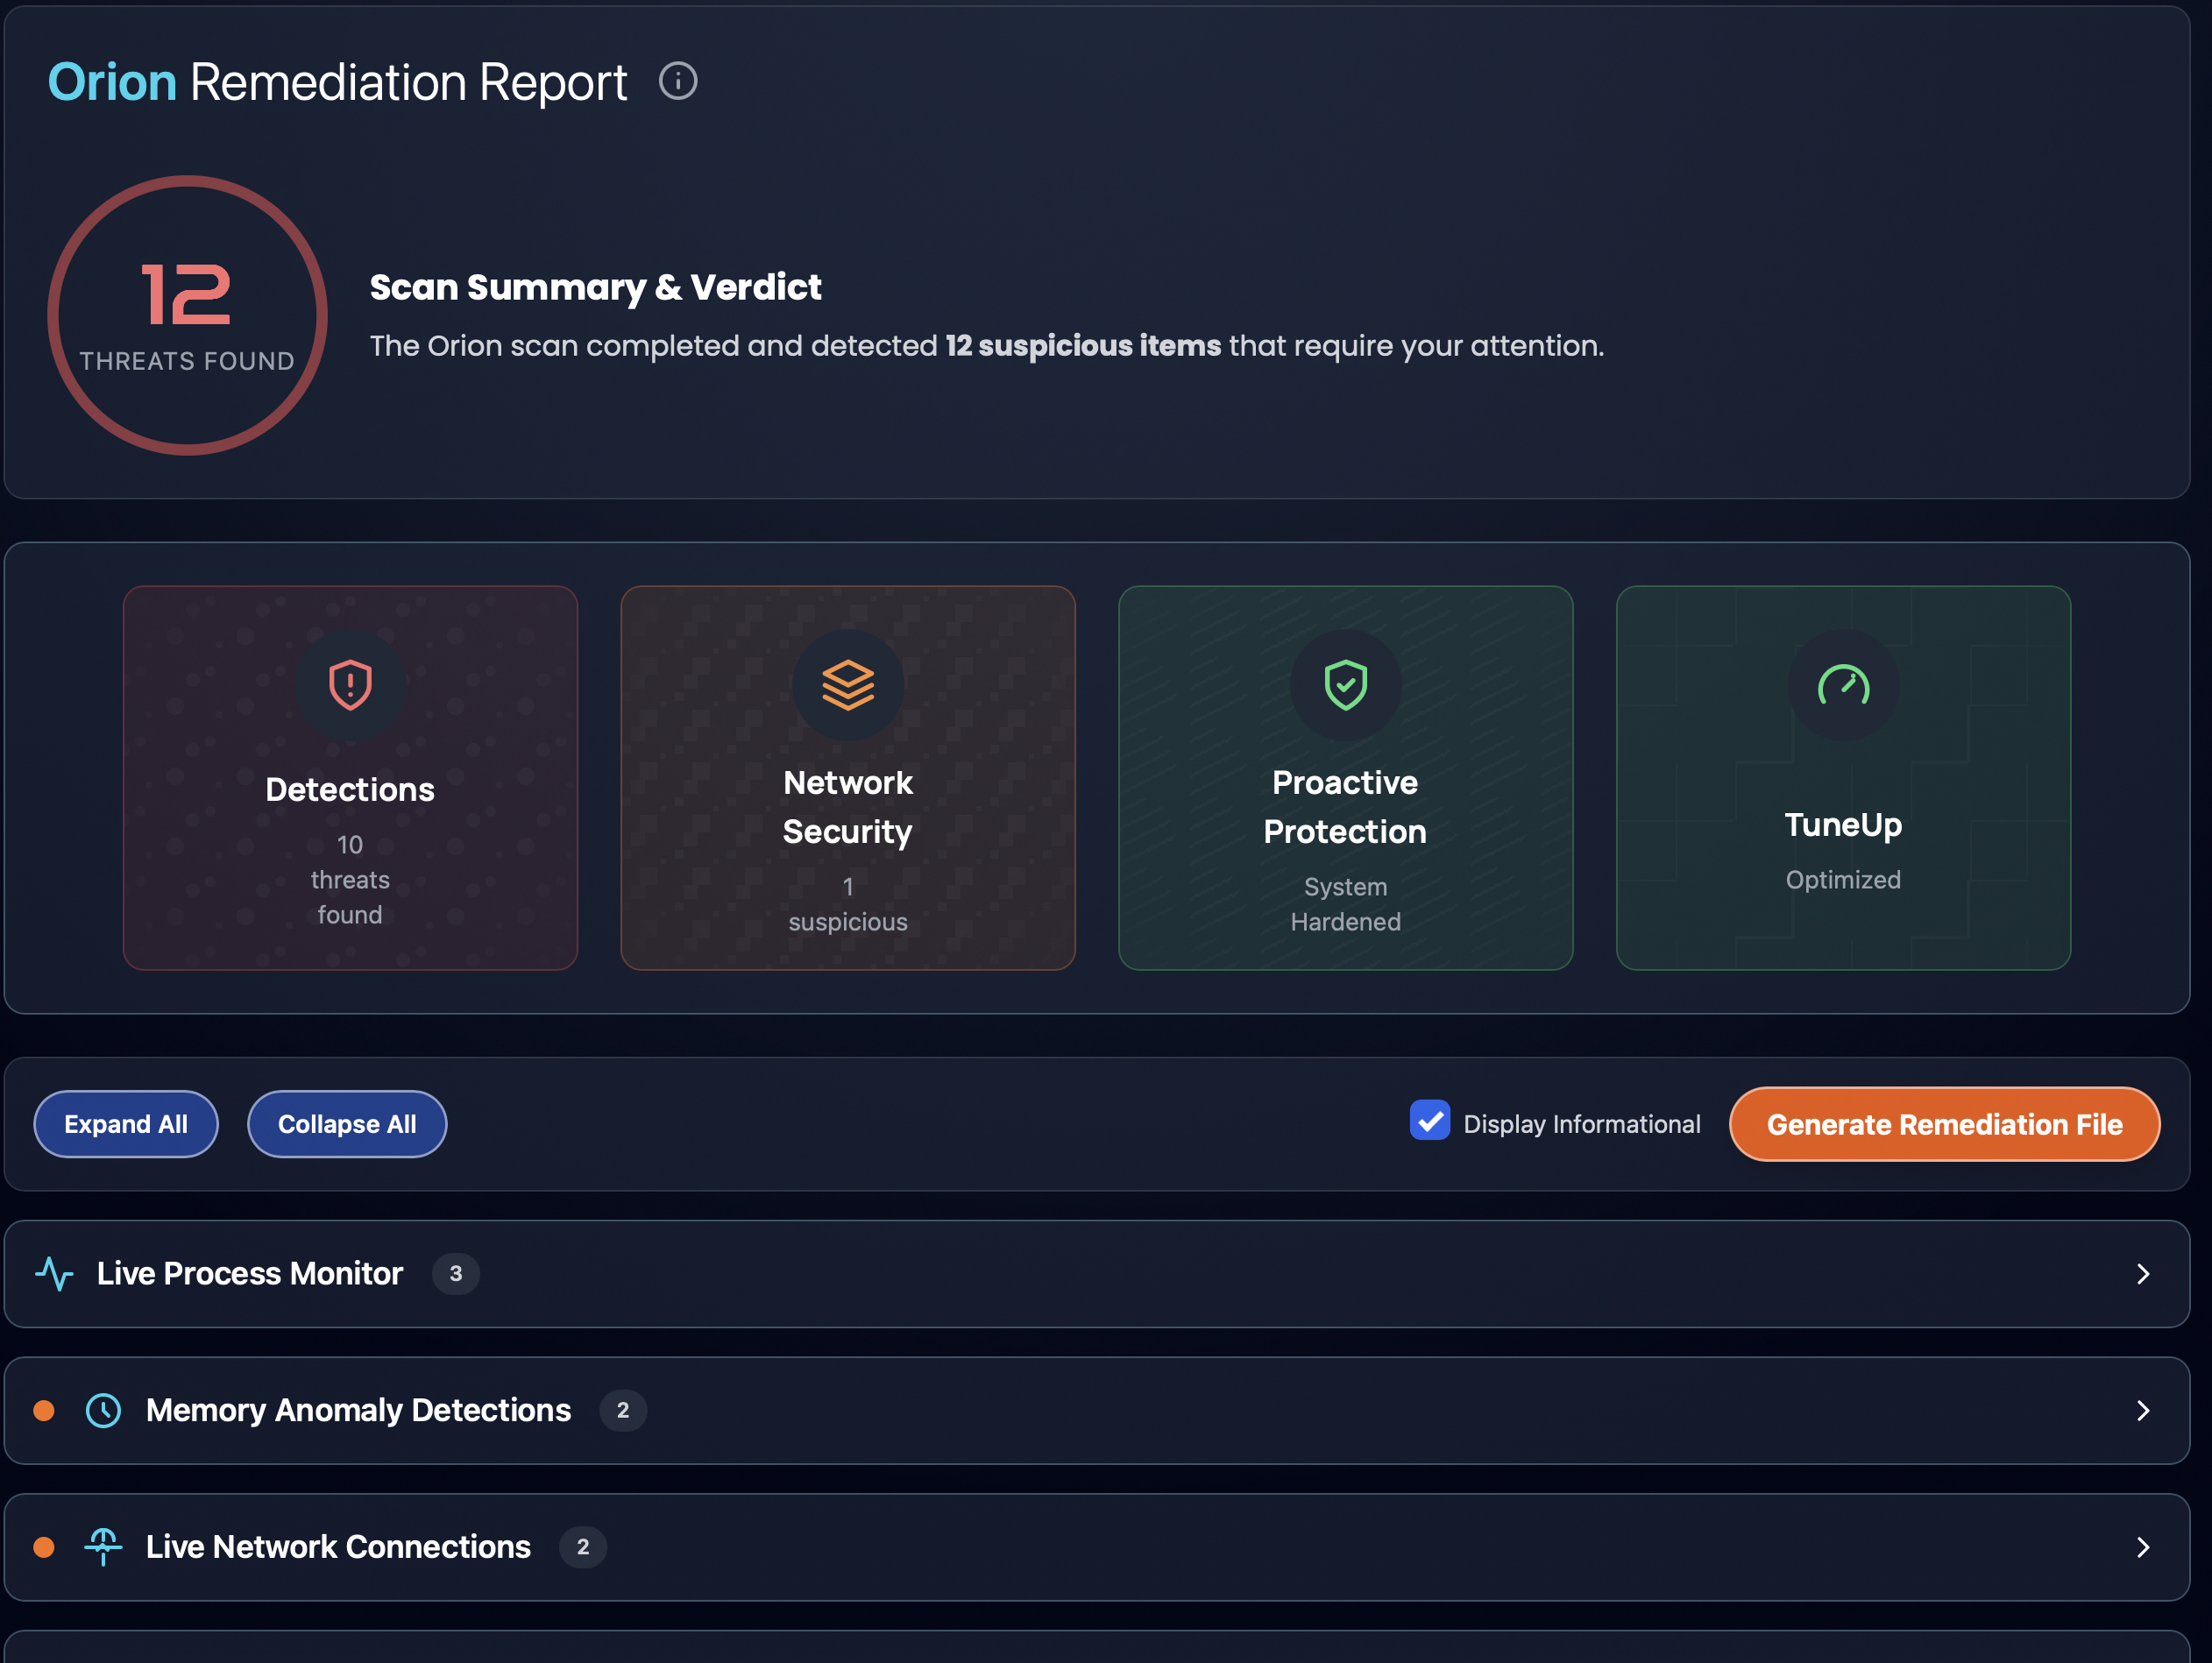Screen dimensions: 2212x1663
Task: Click the count badge 3 on Live Process Monitor
Action: click(x=456, y=1273)
